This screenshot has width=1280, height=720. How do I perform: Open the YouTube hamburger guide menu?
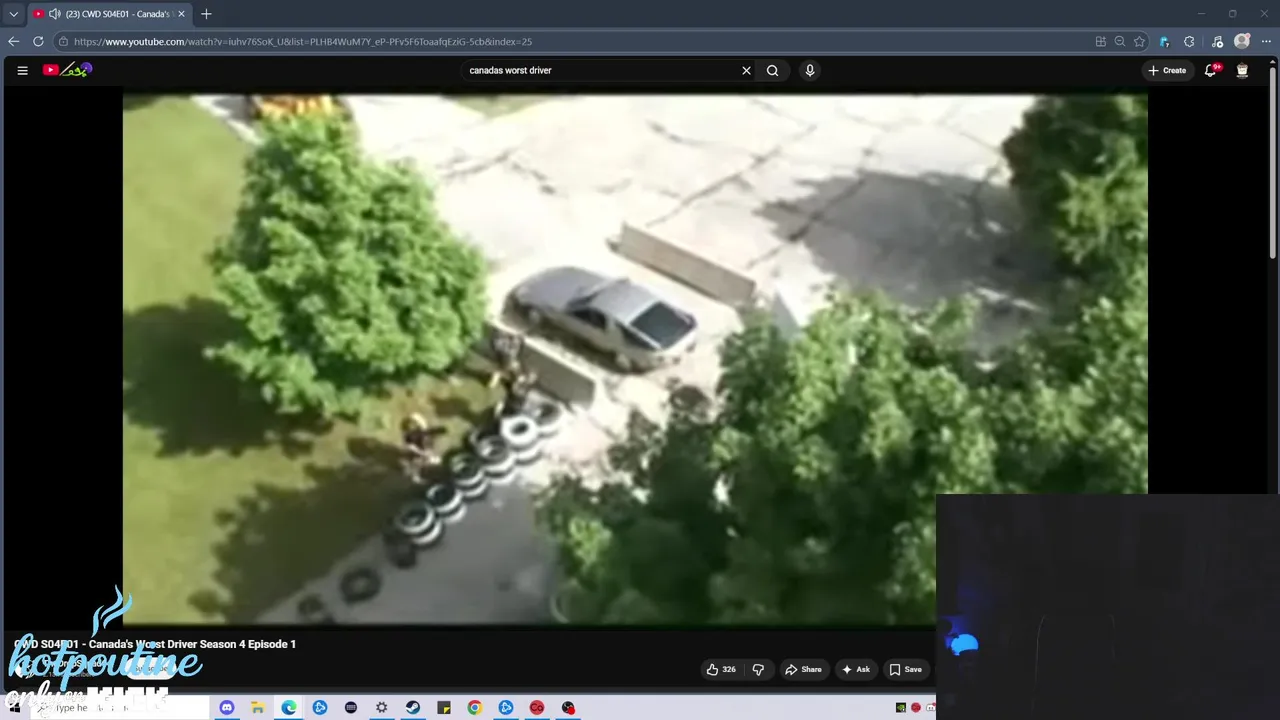(x=22, y=70)
